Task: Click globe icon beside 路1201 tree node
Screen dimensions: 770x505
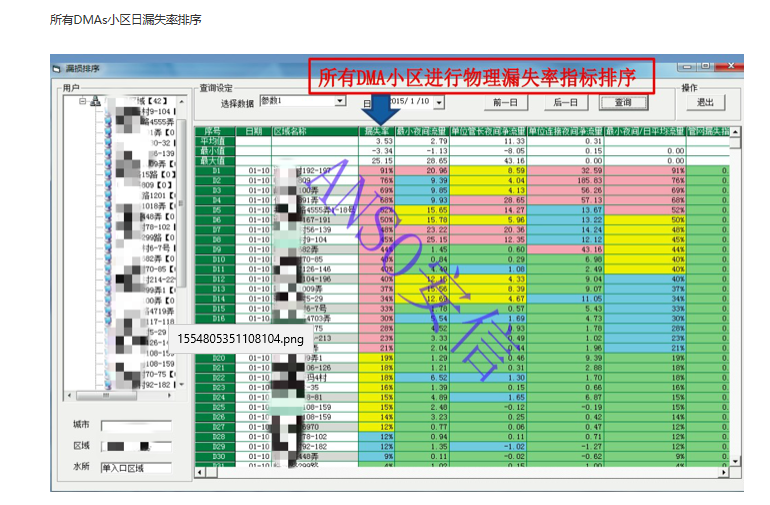Action: coord(108,196)
